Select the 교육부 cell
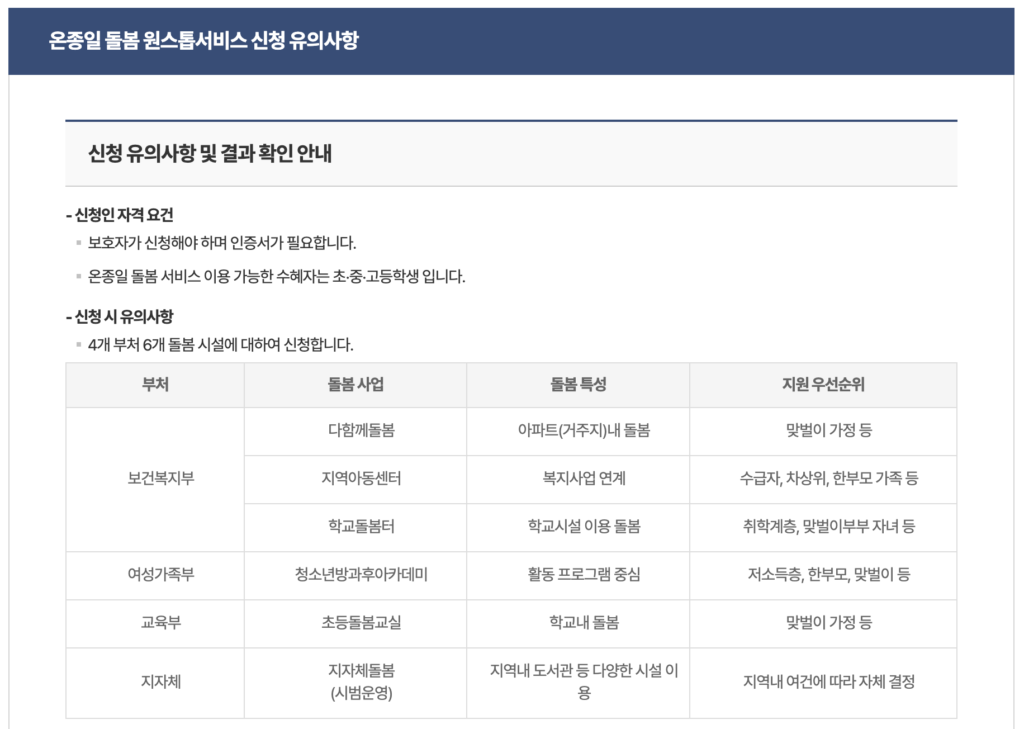1024x729 pixels. tap(155, 623)
